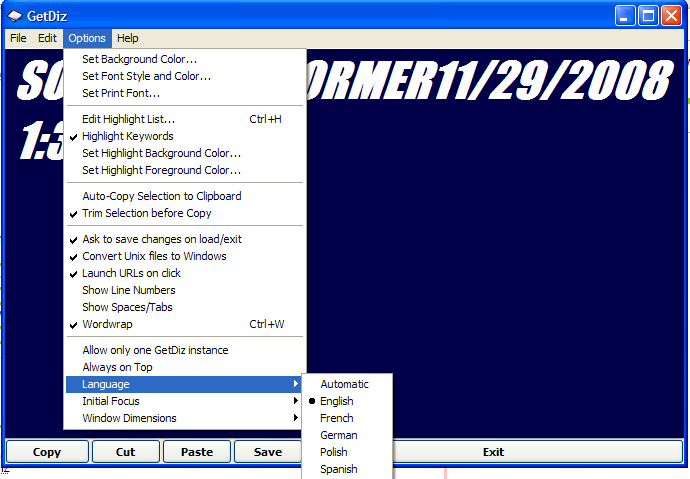
Task: Select Set Print Font entry
Action: 185,93
